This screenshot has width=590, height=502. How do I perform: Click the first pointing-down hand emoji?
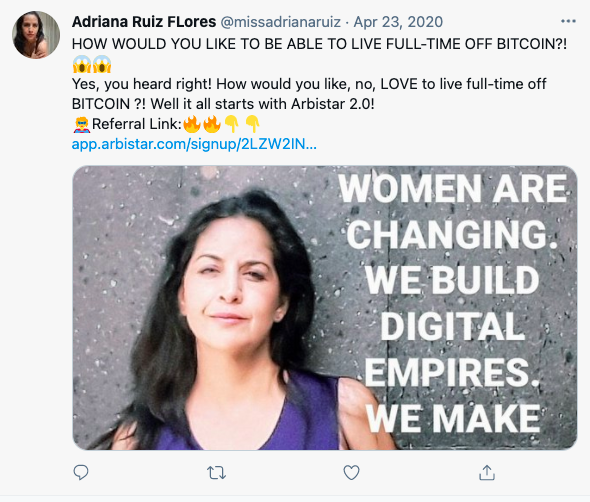click(232, 124)
